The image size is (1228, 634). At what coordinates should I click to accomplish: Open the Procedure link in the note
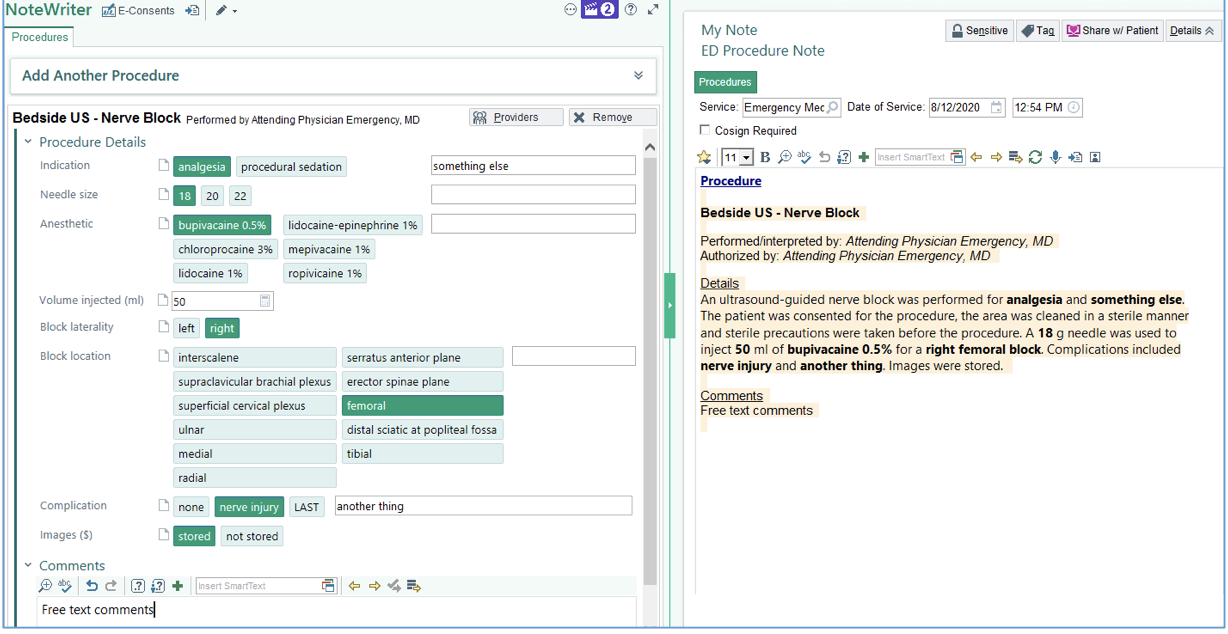(x=731, y=181)
